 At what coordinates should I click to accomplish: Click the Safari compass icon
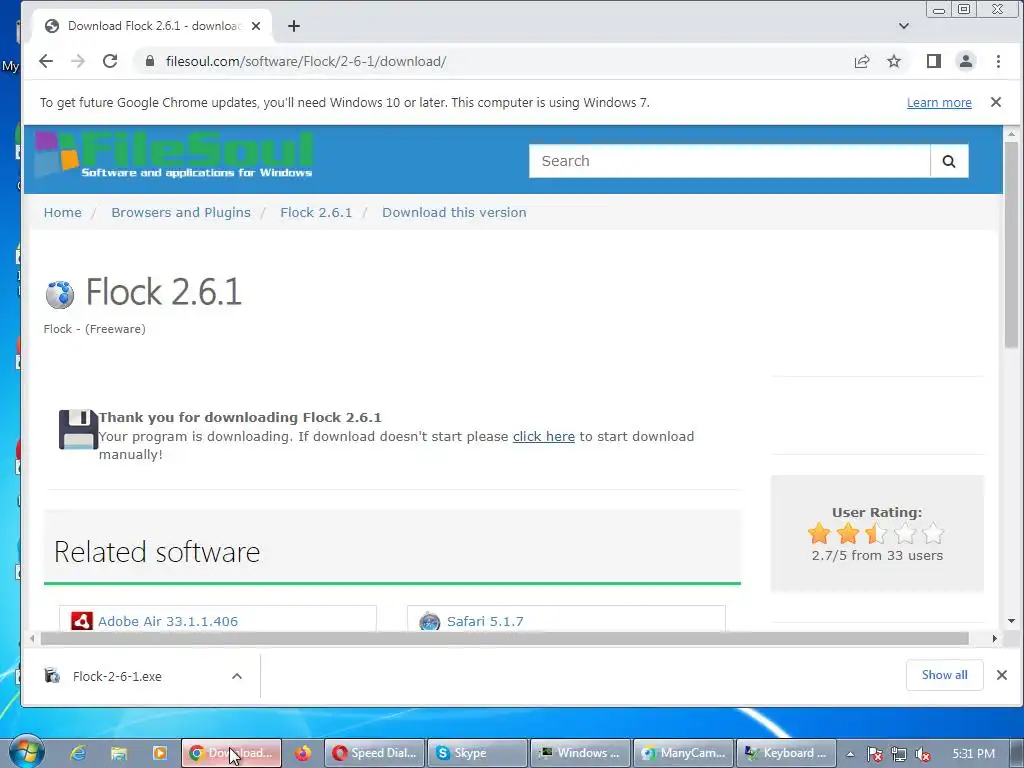[430, 621]
